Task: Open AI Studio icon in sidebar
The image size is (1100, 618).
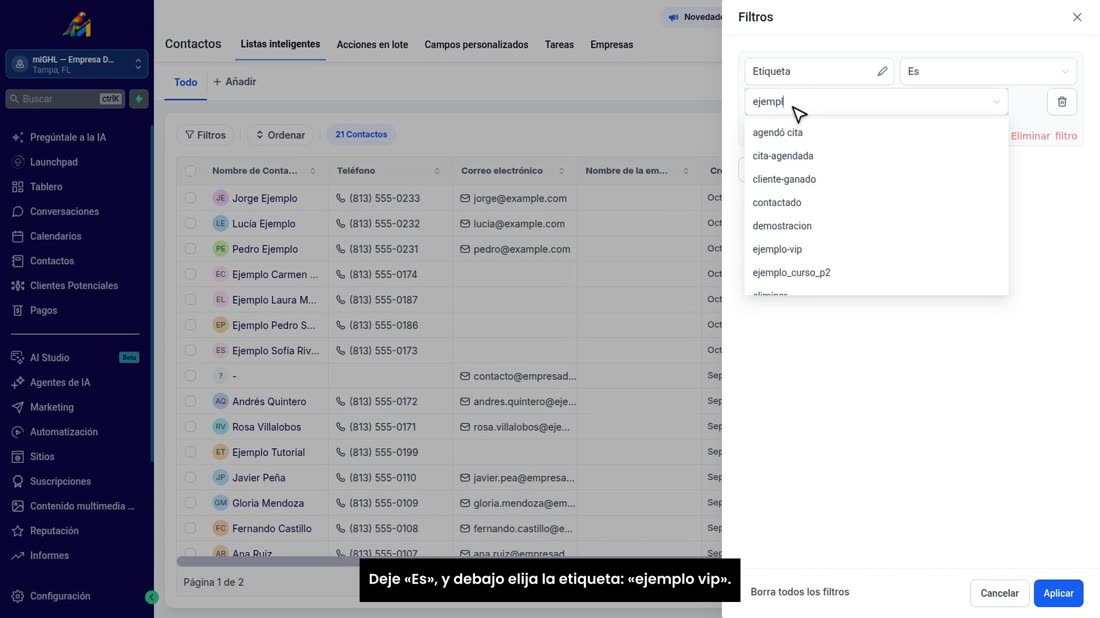Action: pyautogui.click(x=18, y=358)
